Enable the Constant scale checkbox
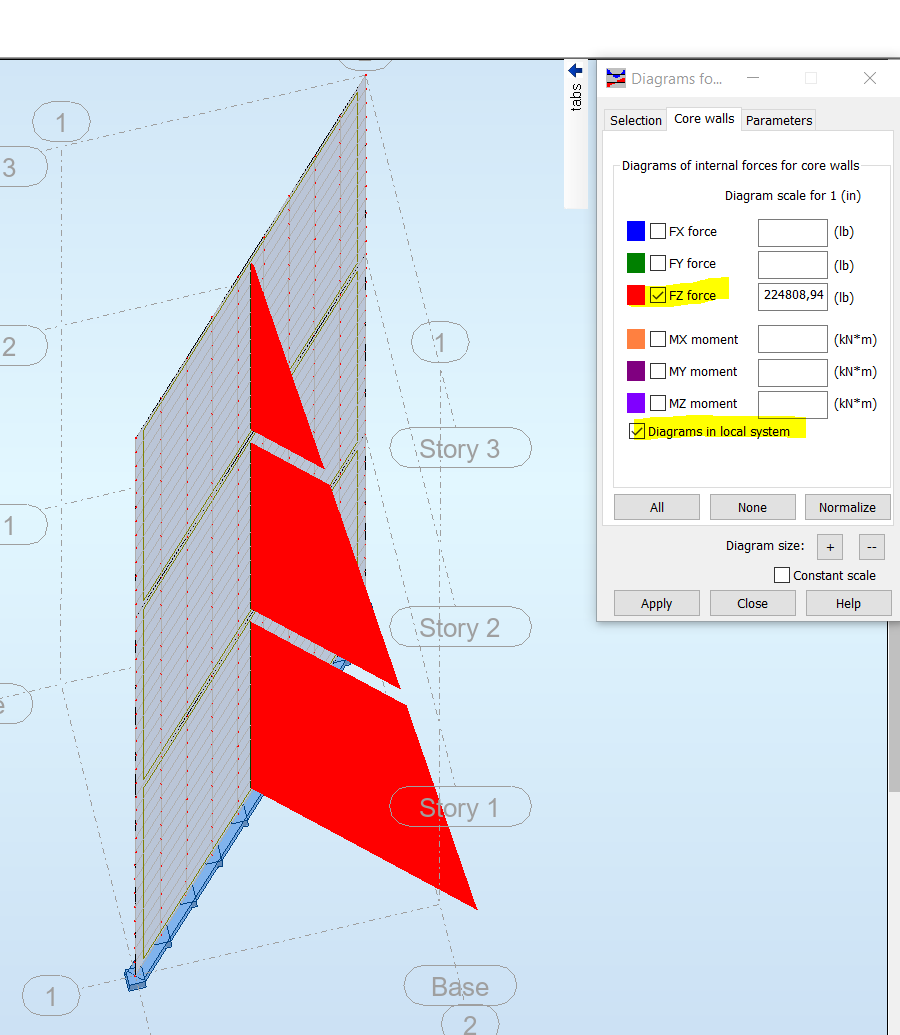The width and height of the screenshot is (900, 1035). pyautogui.click(x=782, y=575)
